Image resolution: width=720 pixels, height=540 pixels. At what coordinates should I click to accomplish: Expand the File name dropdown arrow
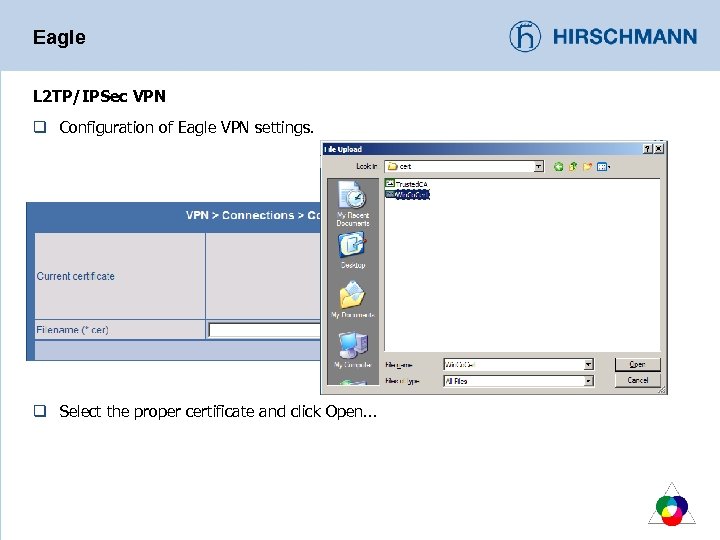588,365
